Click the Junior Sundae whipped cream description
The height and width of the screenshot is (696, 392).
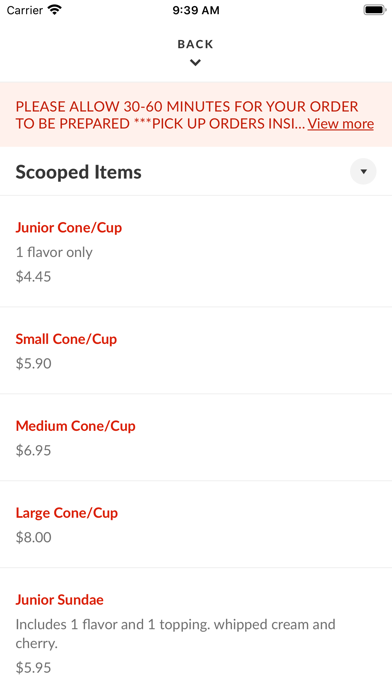(x=175, y=634)
